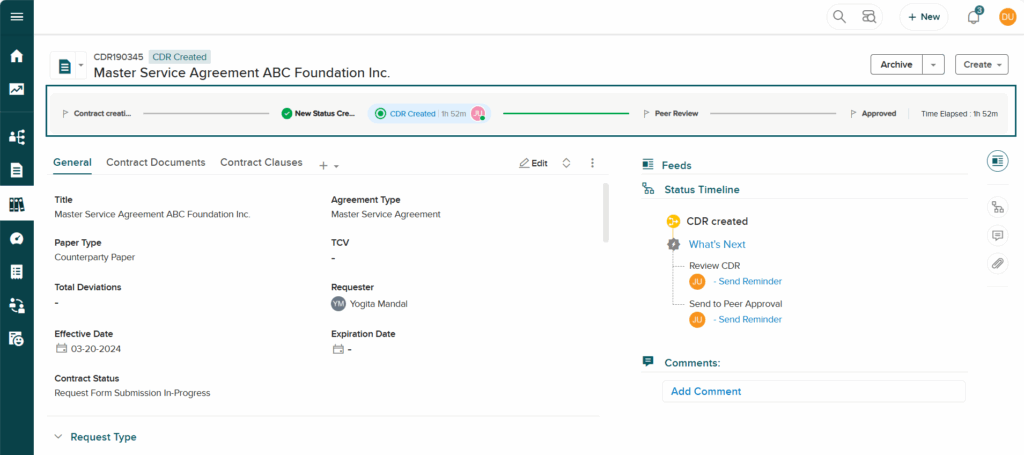The width and height of the screenshot is (1024, 455).
Task: Click Send Reminder for Review CDR
Action: (749, 282)
